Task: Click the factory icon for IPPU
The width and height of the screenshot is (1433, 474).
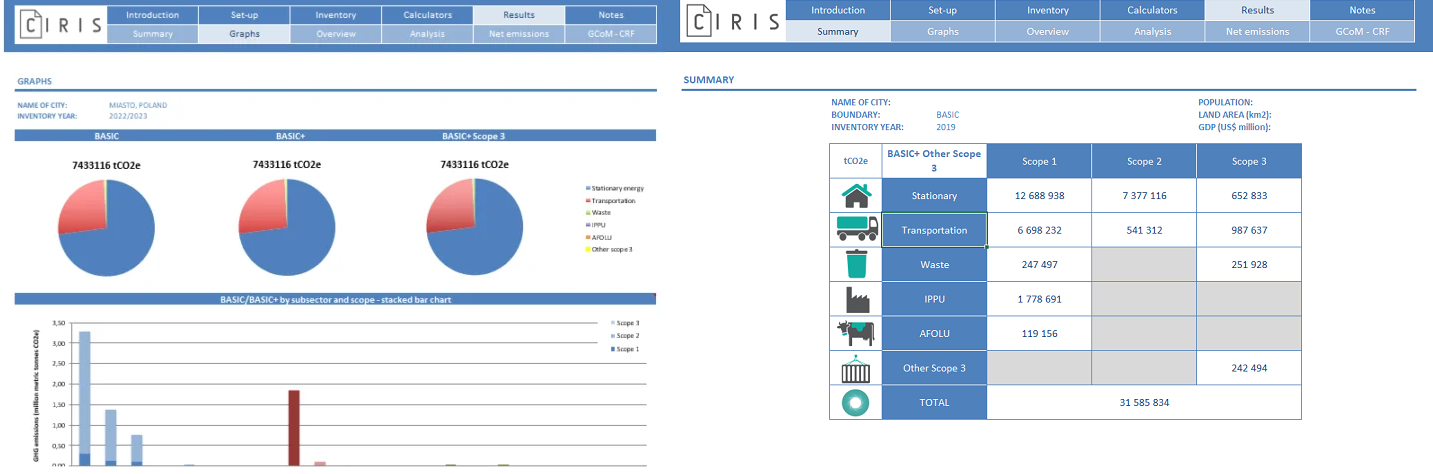Action: tap(856, 299)
